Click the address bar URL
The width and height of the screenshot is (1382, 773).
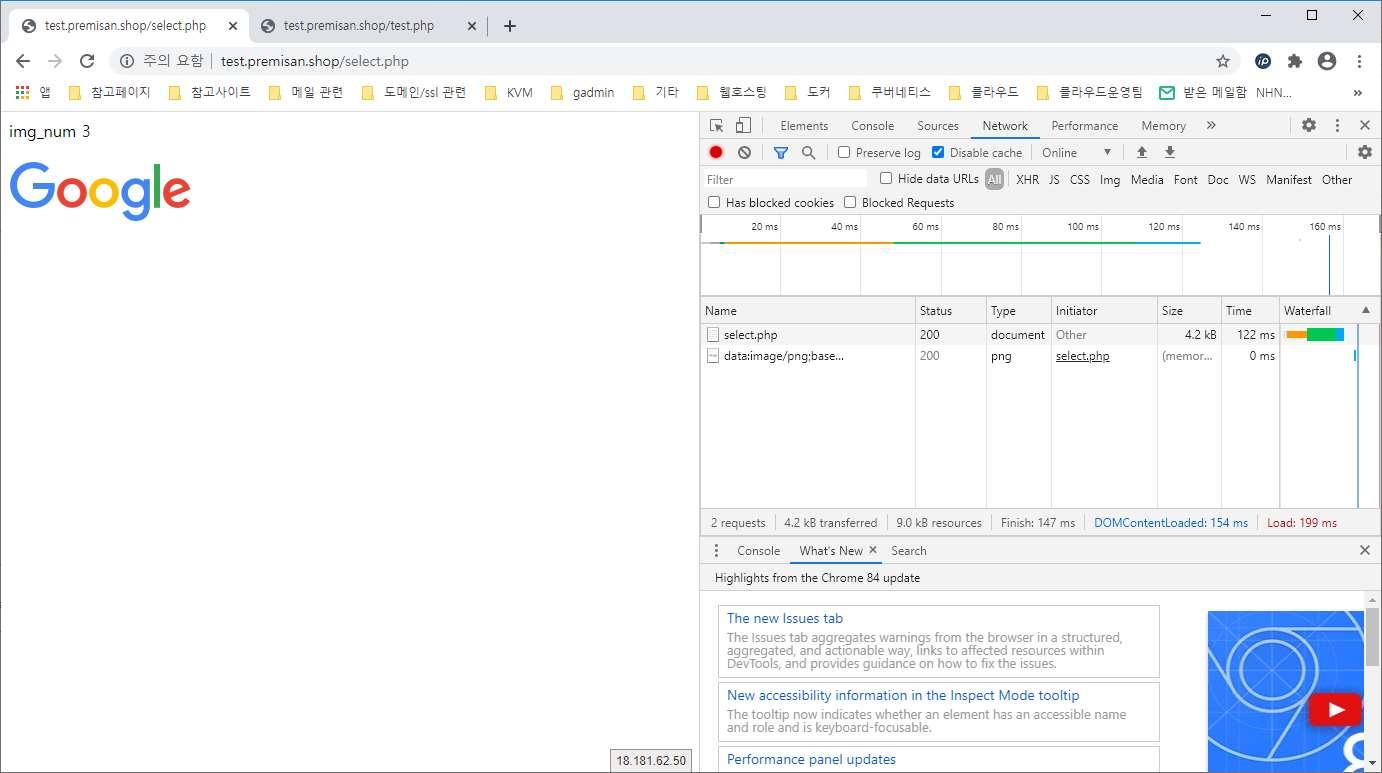point(315,61)
